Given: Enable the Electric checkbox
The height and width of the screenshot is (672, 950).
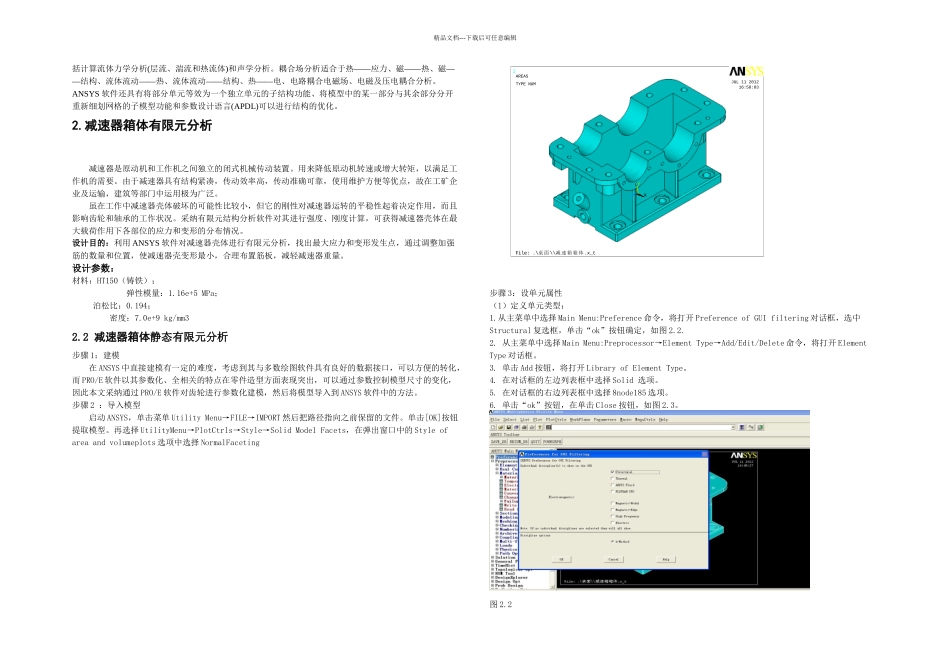Looking at the screenshot, I should coord(613,523).
